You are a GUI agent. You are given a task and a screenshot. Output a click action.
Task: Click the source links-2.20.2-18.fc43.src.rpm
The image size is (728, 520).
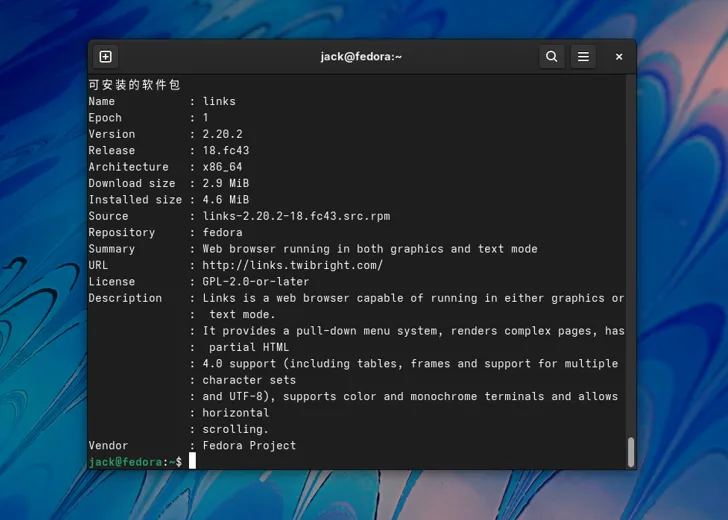(x=296, y=216)
